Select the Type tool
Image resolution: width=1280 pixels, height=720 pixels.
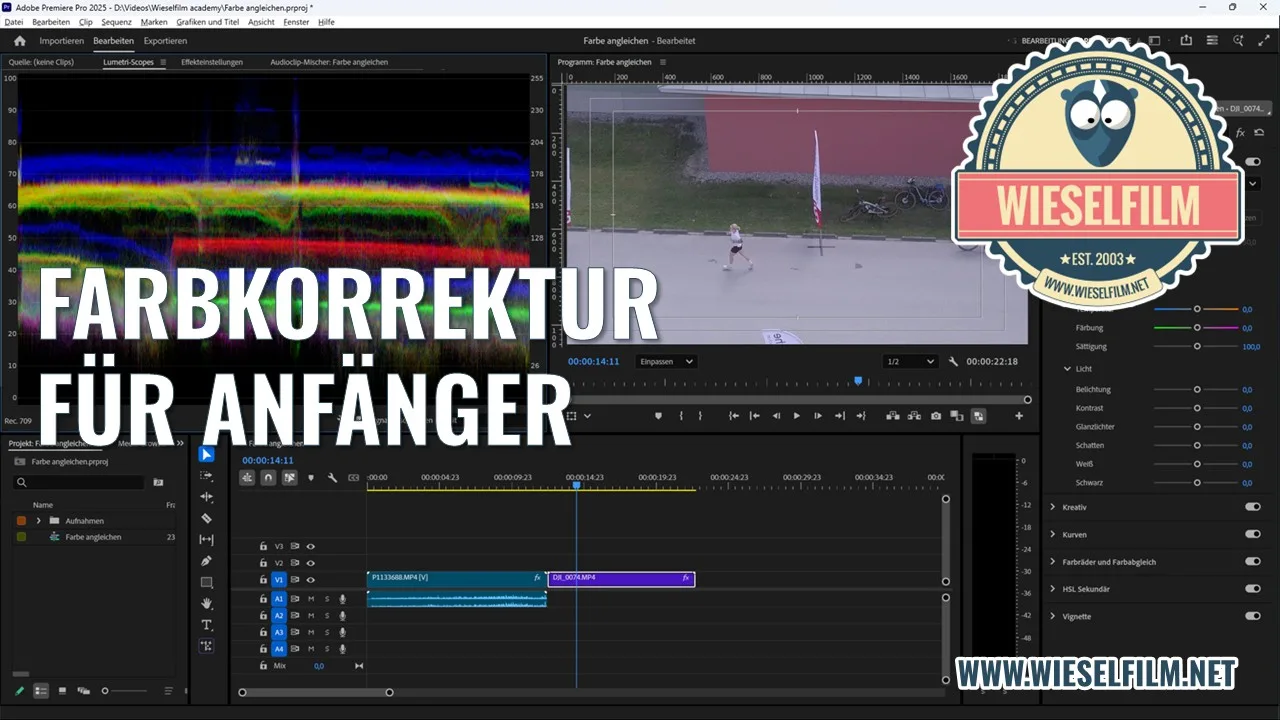click(206, 625)
